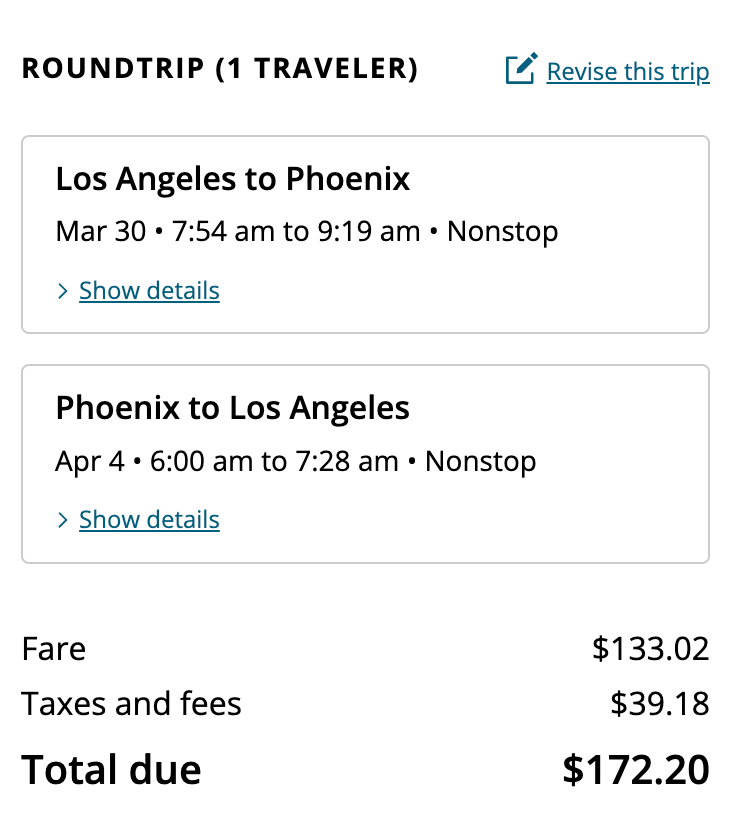This screenshot has height=822, width=739.
Task: Click the Taxes and fees label
Action: pos(131,704)
